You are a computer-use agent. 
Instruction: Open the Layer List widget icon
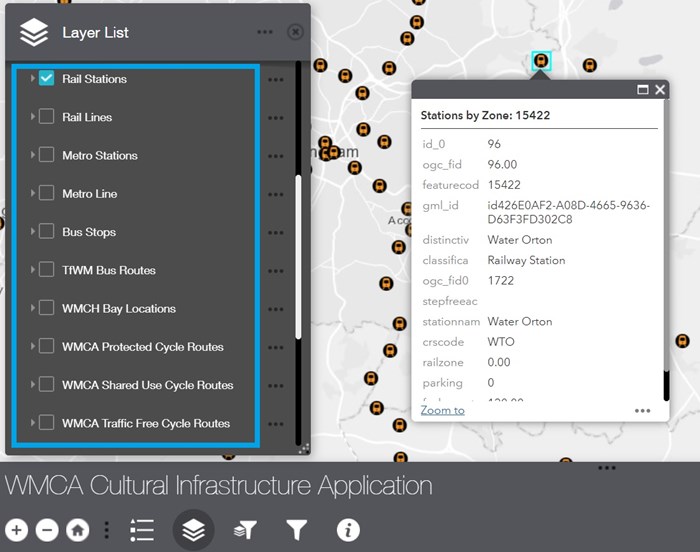[x=193, y=530]
